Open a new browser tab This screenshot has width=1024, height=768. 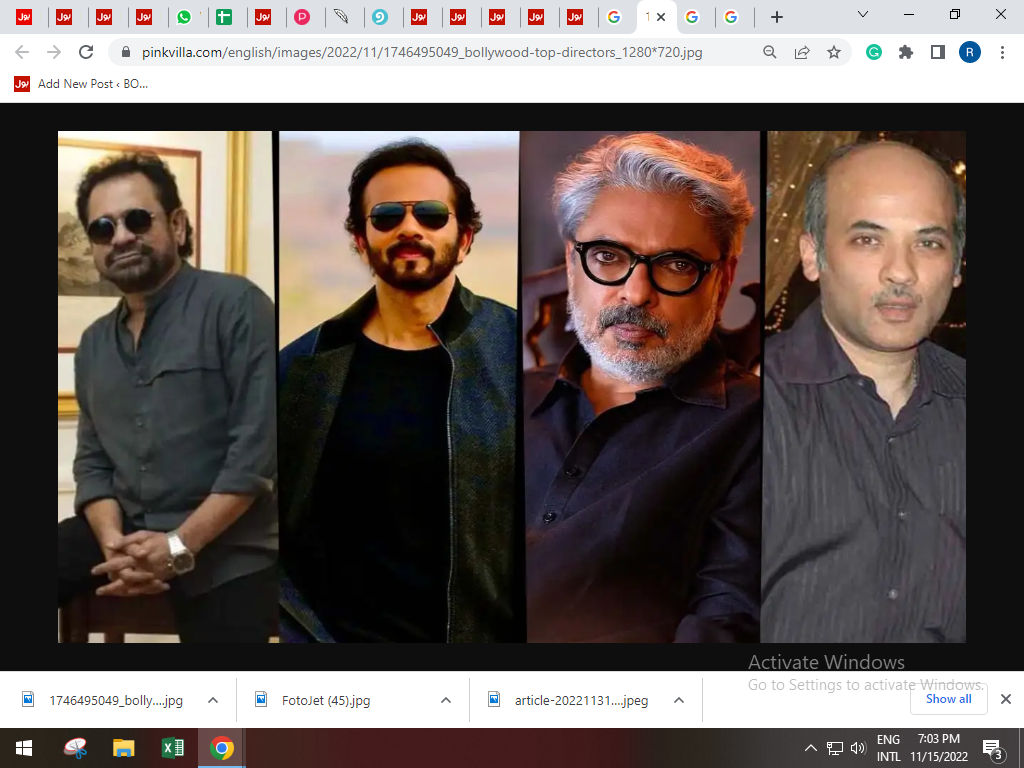pyautogui.click(x=777, y=17)
